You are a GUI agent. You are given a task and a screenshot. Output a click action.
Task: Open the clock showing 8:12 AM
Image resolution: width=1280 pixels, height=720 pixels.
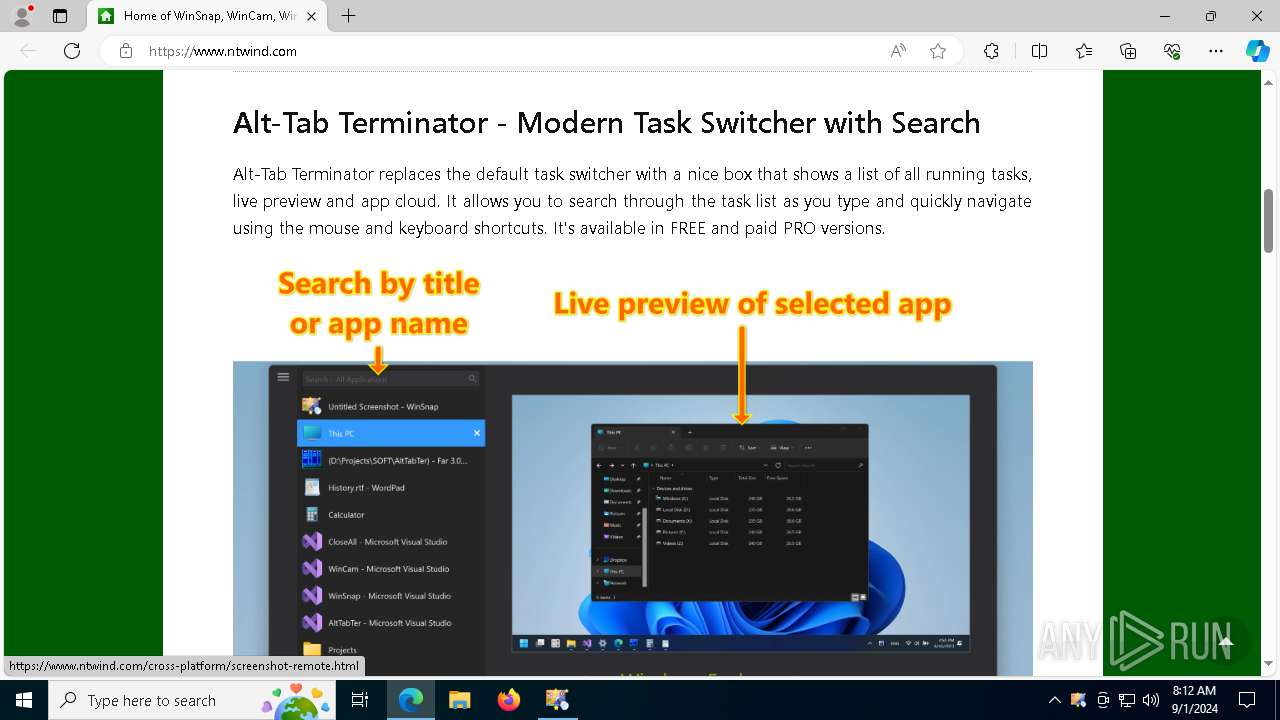(x=1193, y=700)
